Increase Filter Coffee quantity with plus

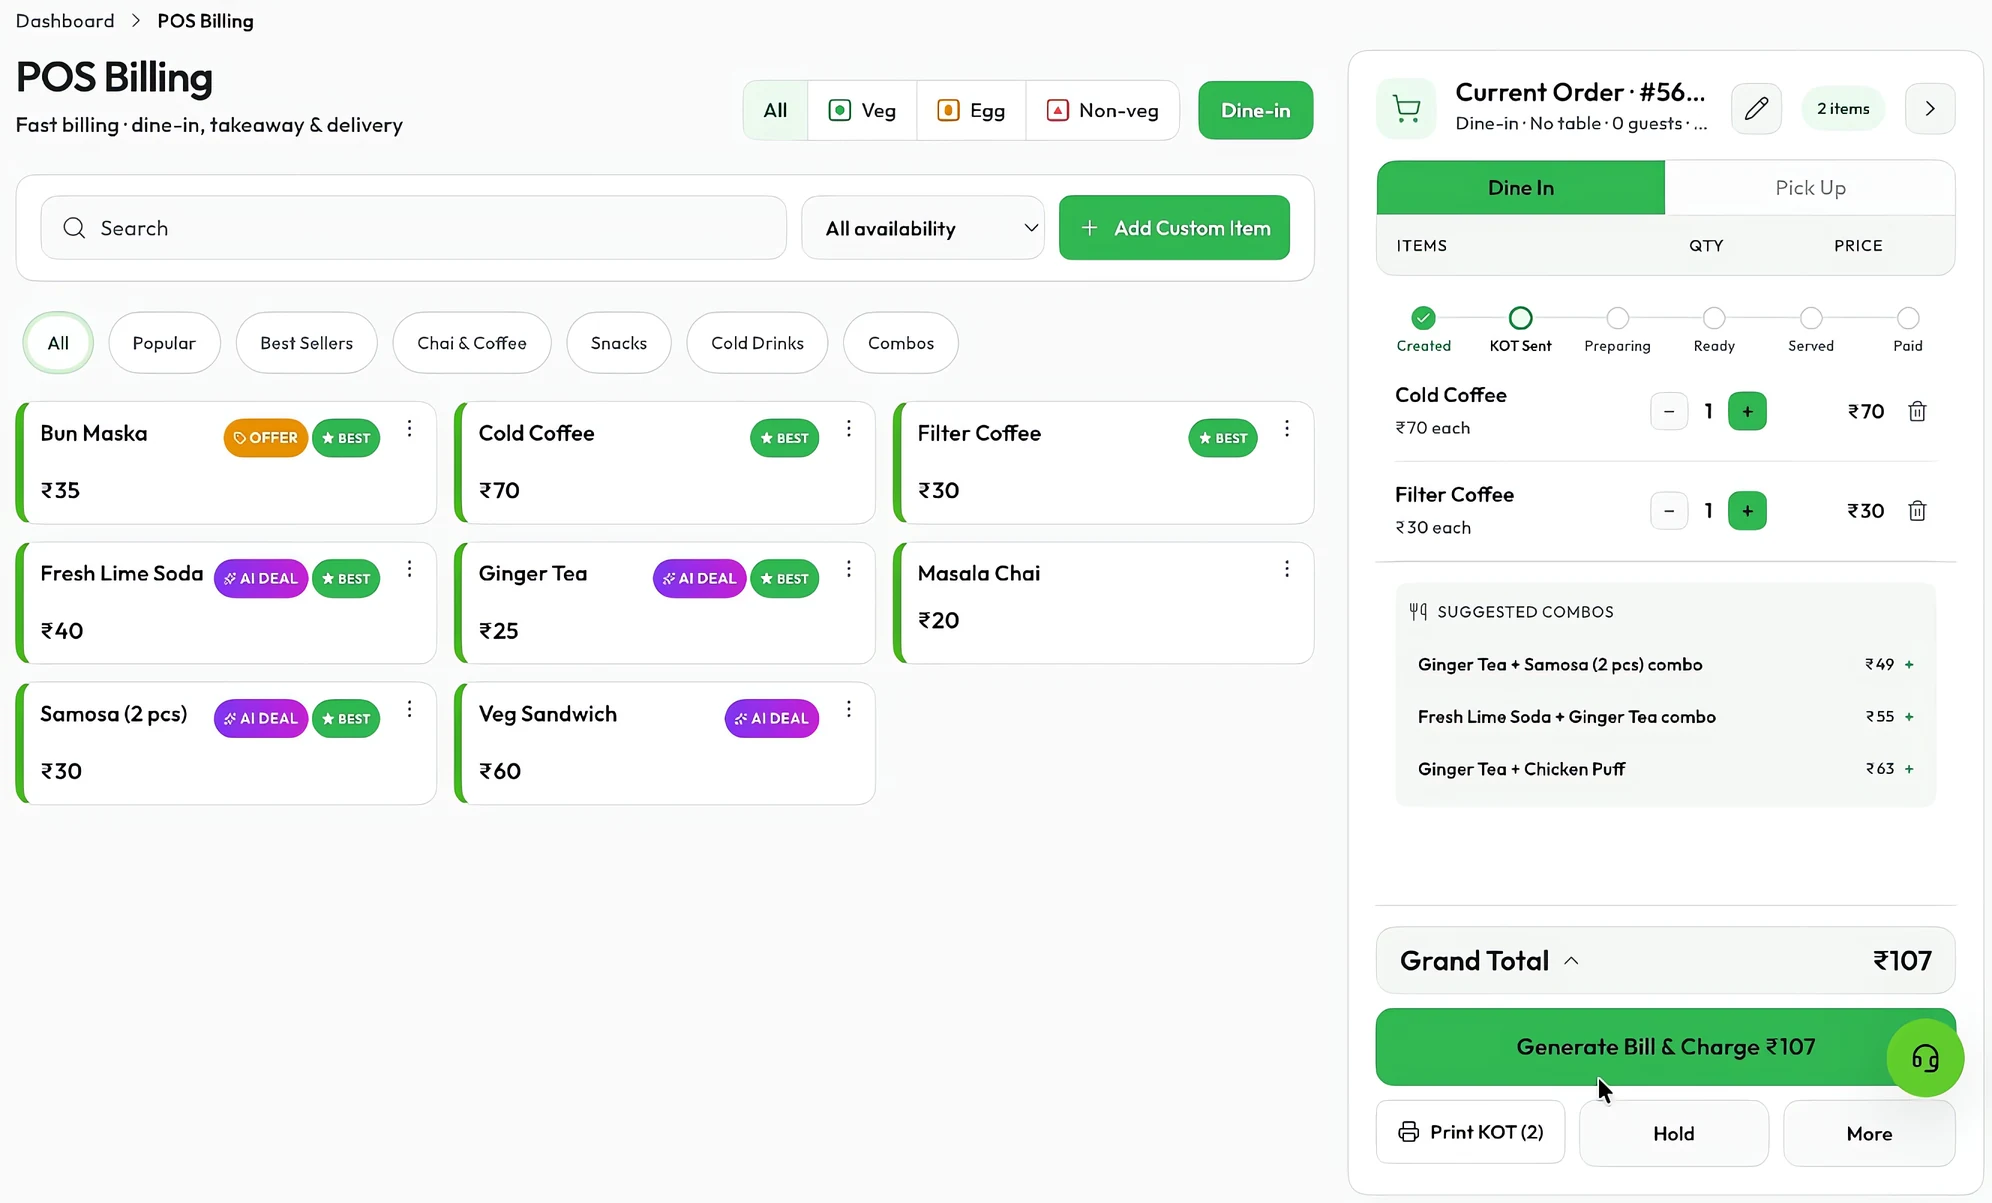coord(1747,511)
